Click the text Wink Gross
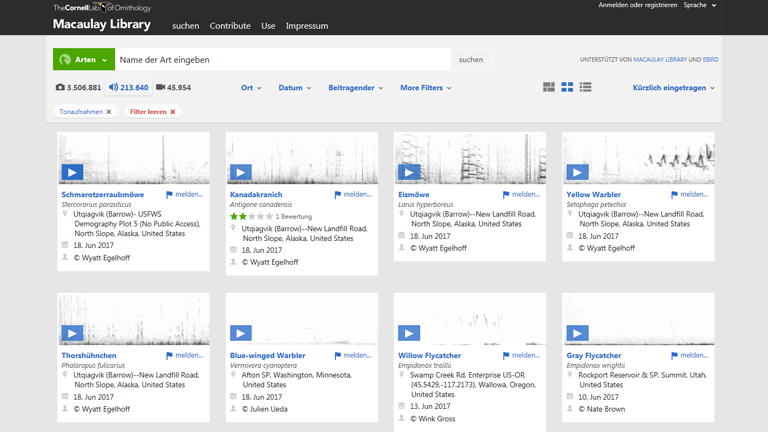 point(437,419)
